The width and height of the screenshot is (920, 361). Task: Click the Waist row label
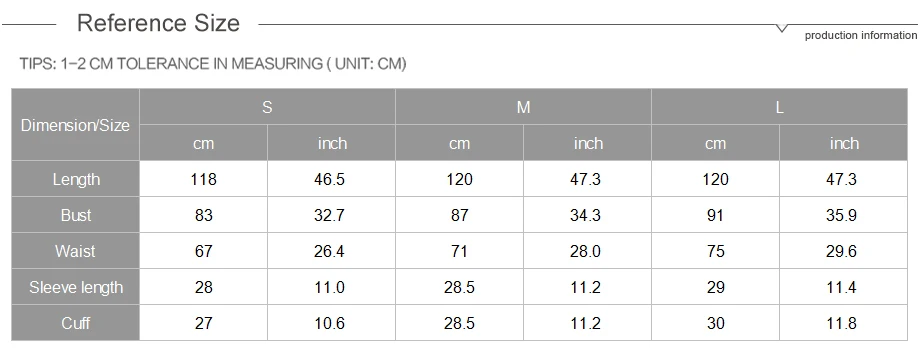point(75,251)
